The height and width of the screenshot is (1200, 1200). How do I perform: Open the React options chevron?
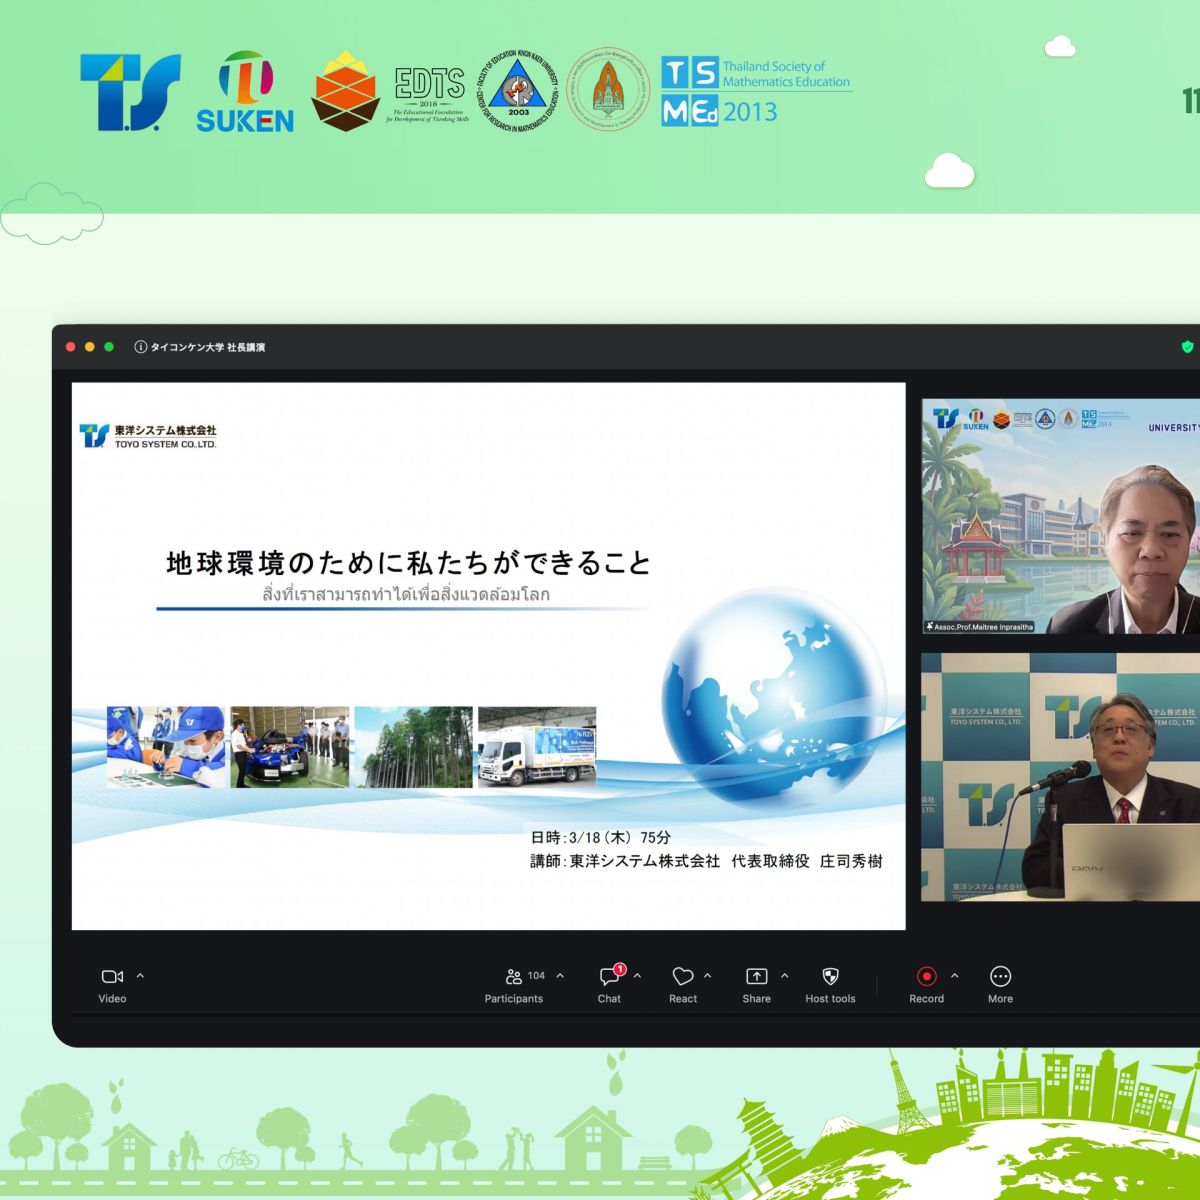coord(708,976)
